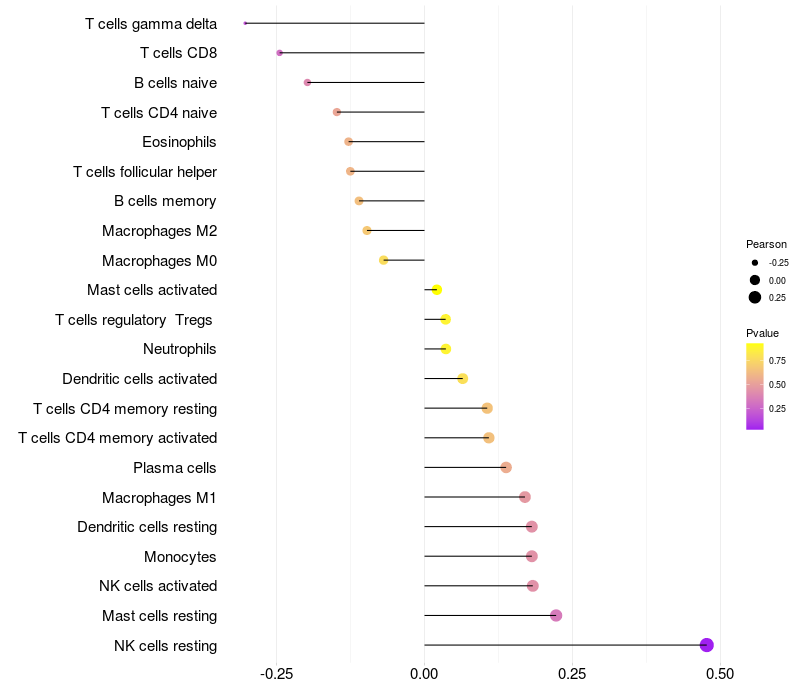Click the -0.25 x-axis tick label
This screenshot has height=700, width=800.
277,674
